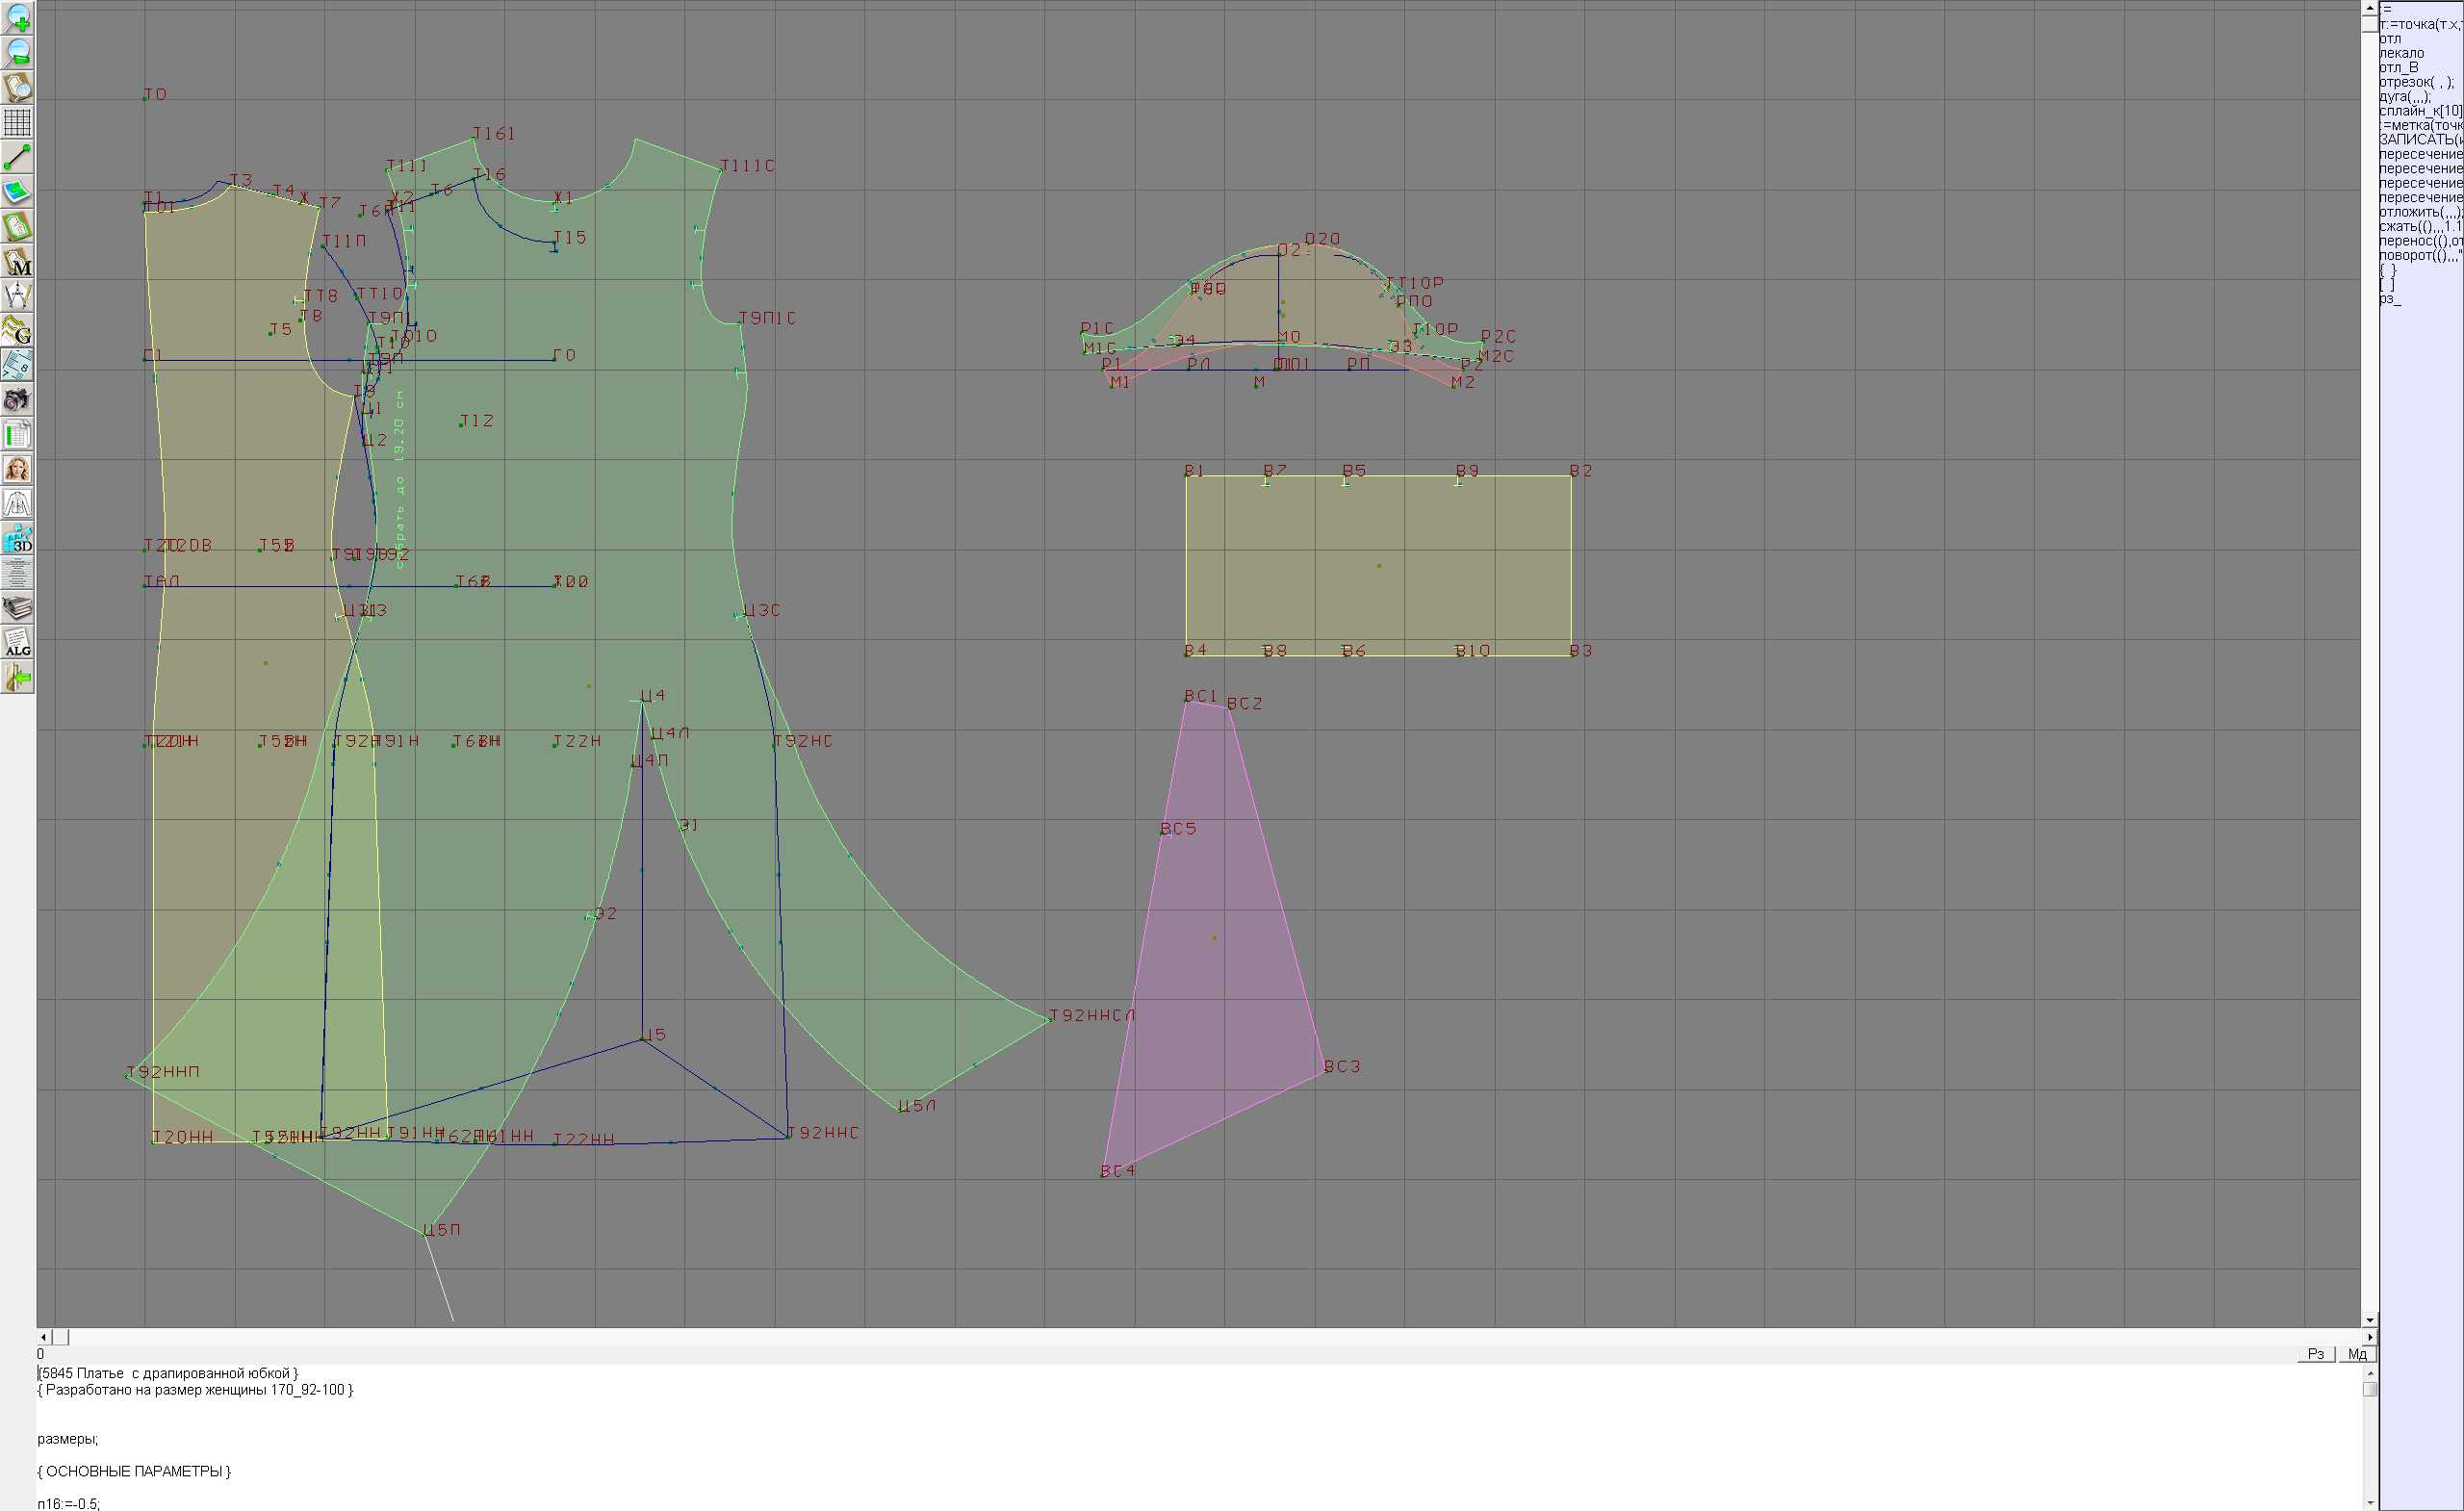Click the ALG algorithm sheet icon

click(x=17, y=643)
